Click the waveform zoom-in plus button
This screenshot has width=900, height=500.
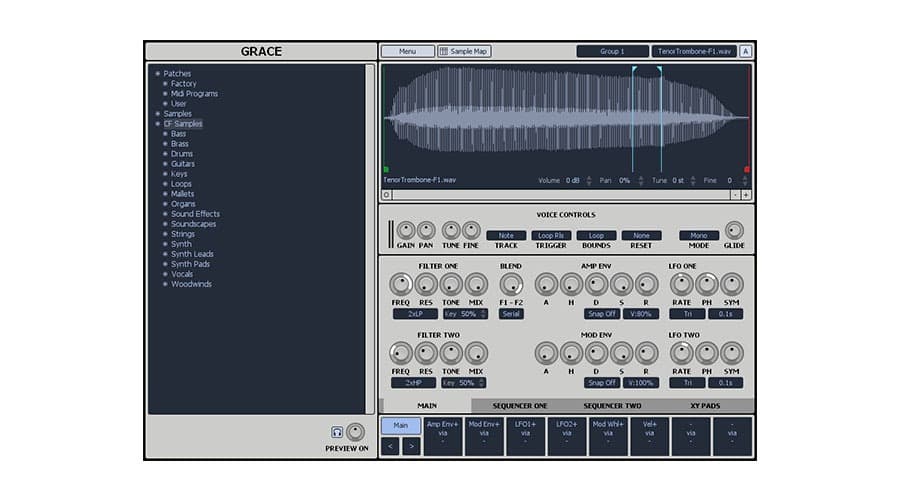(746, 195)
